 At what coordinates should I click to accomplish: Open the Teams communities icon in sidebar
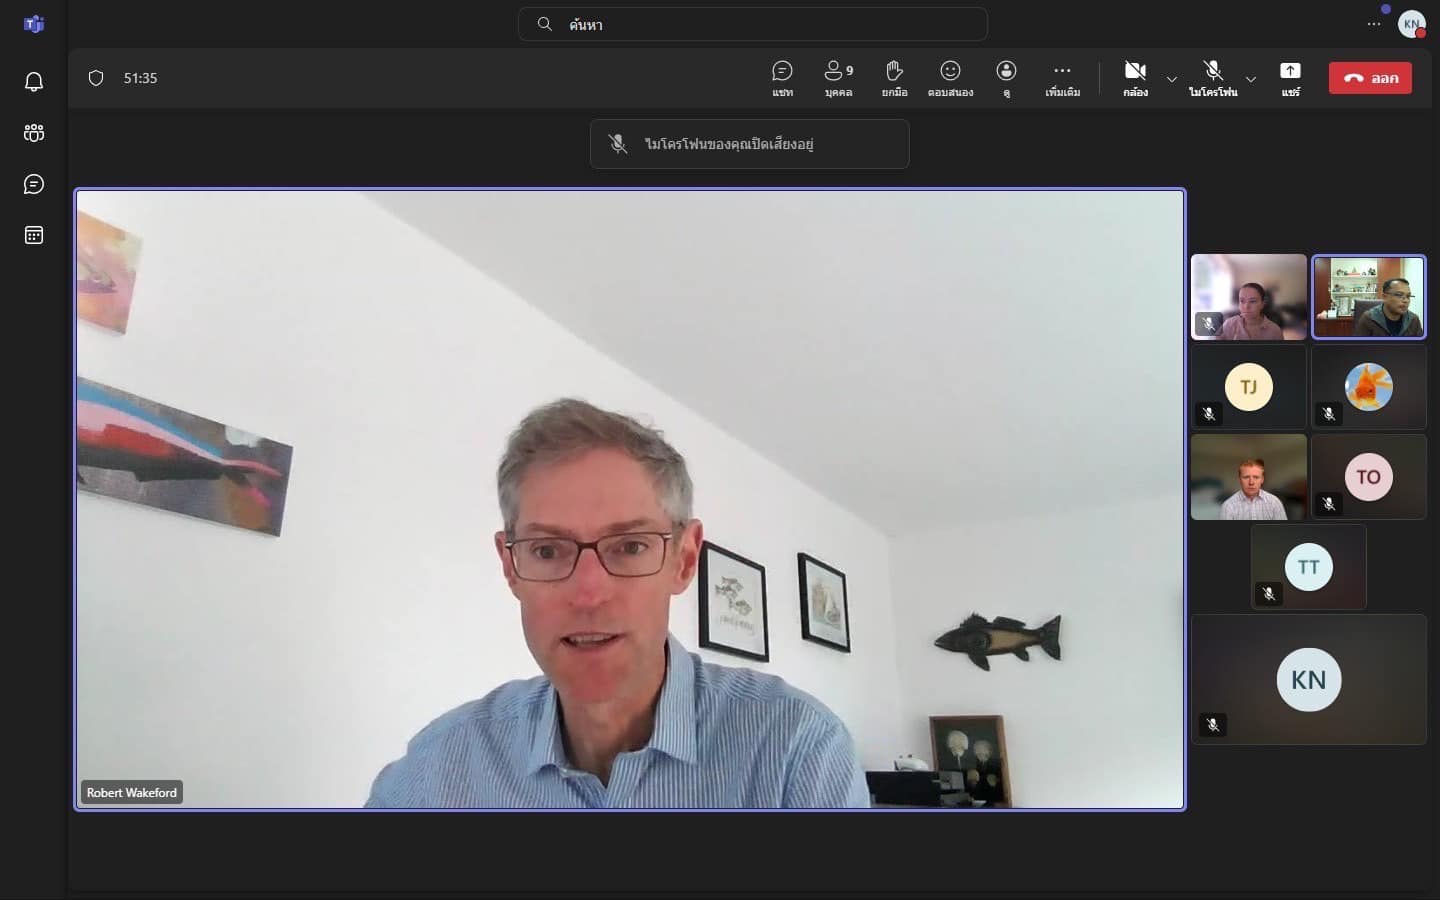34,133
